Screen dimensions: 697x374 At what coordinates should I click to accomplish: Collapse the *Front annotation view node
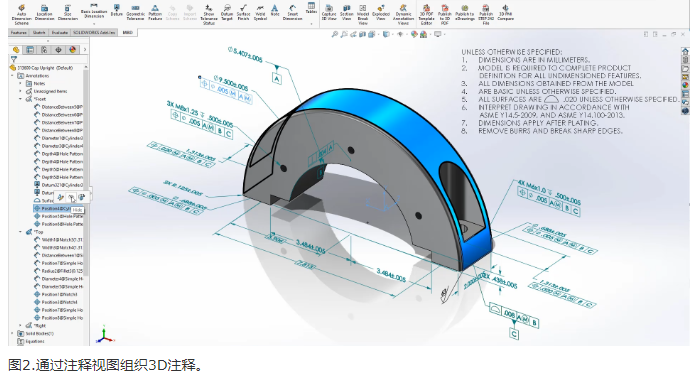coord(20,99)
